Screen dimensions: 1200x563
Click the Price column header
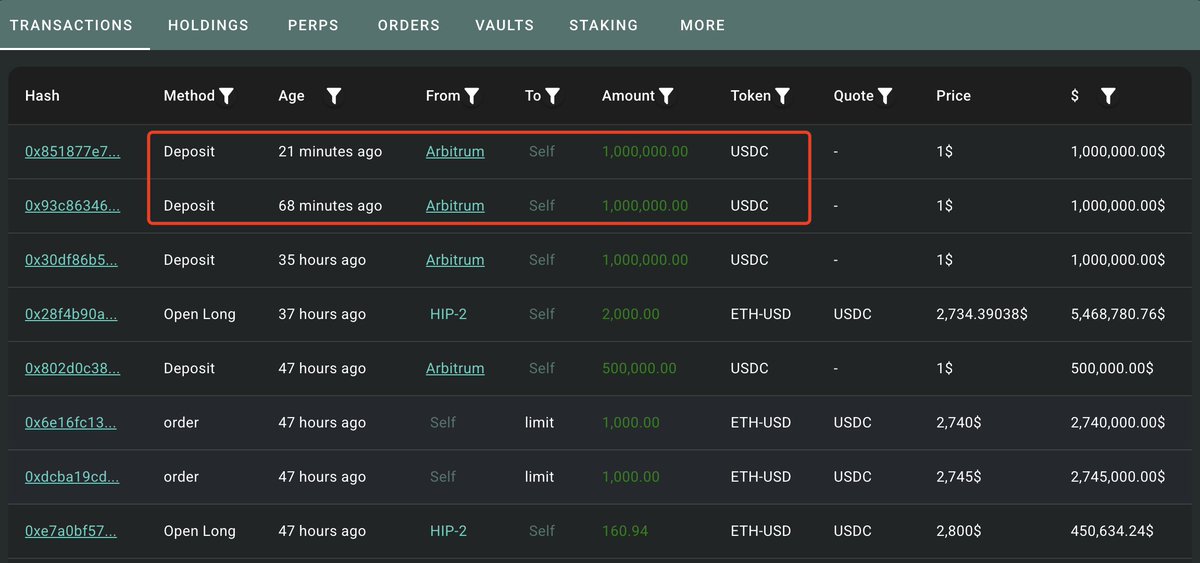tap(953, 96)
